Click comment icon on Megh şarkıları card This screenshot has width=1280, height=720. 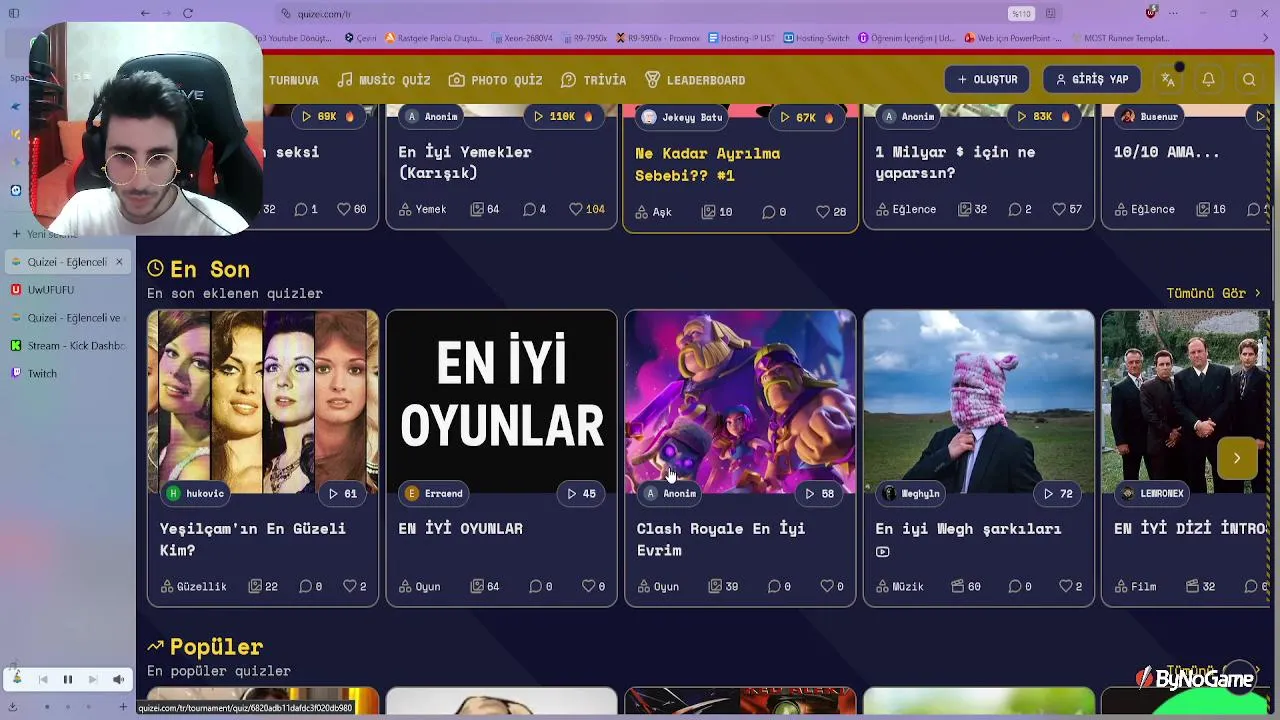point(1014,586)
